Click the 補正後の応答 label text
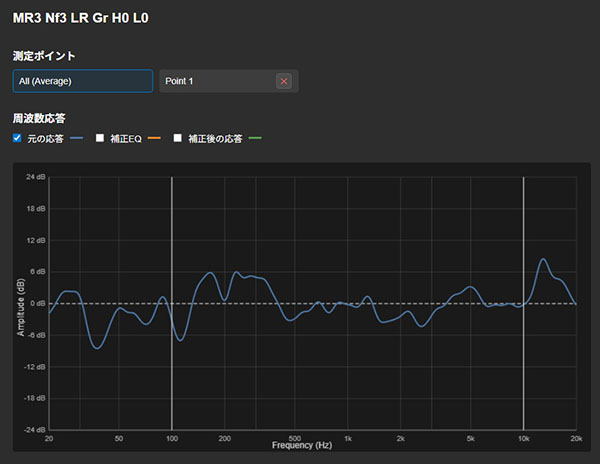 215,139
